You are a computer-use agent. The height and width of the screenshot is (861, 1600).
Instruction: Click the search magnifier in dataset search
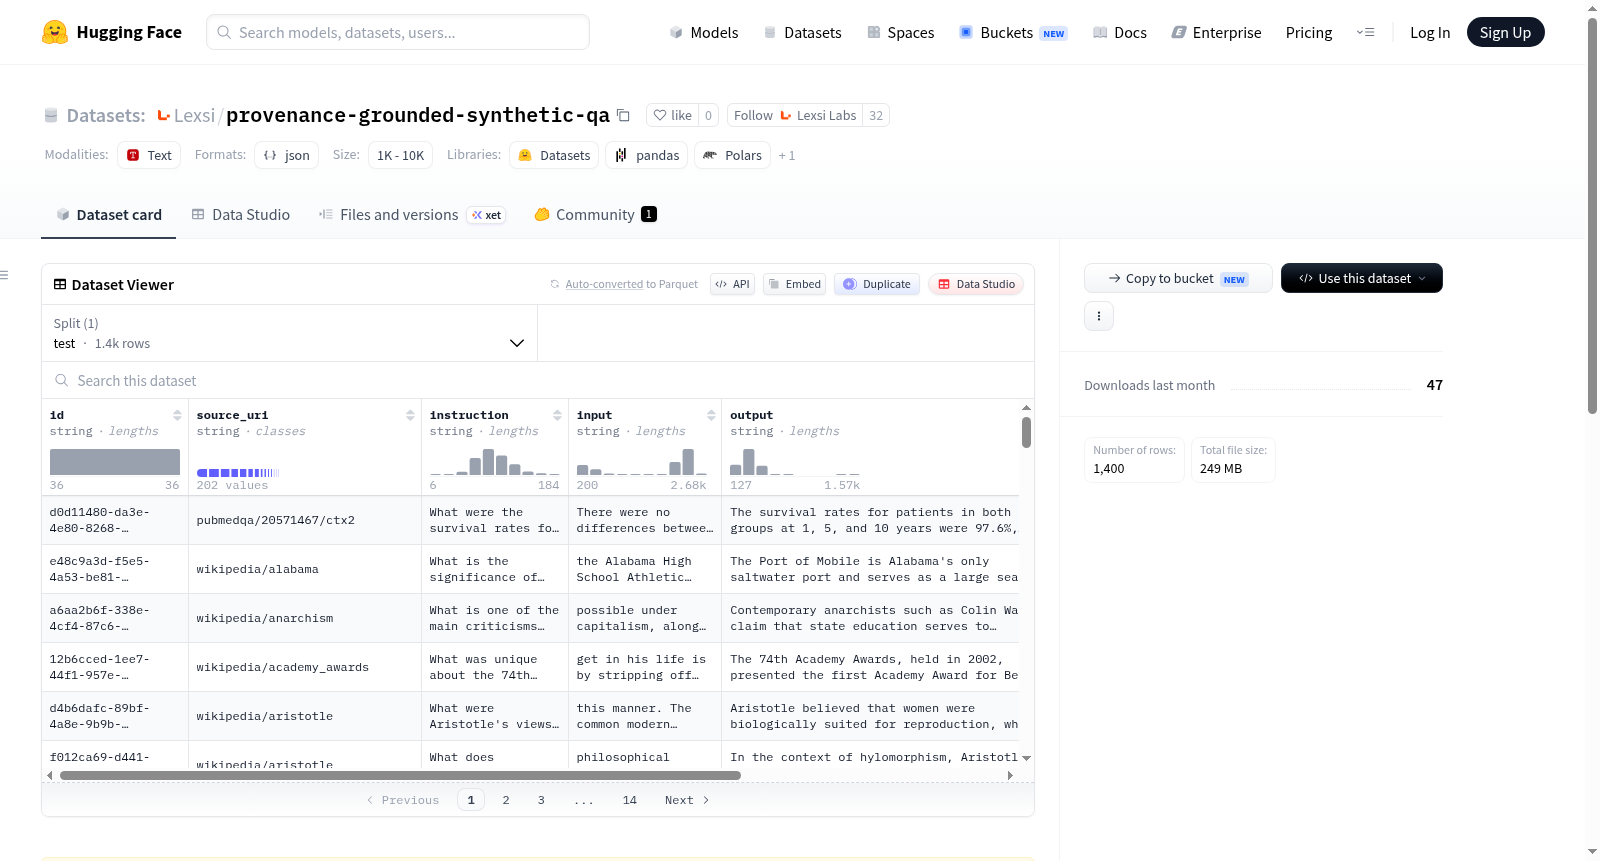click(x=62, y=381)
